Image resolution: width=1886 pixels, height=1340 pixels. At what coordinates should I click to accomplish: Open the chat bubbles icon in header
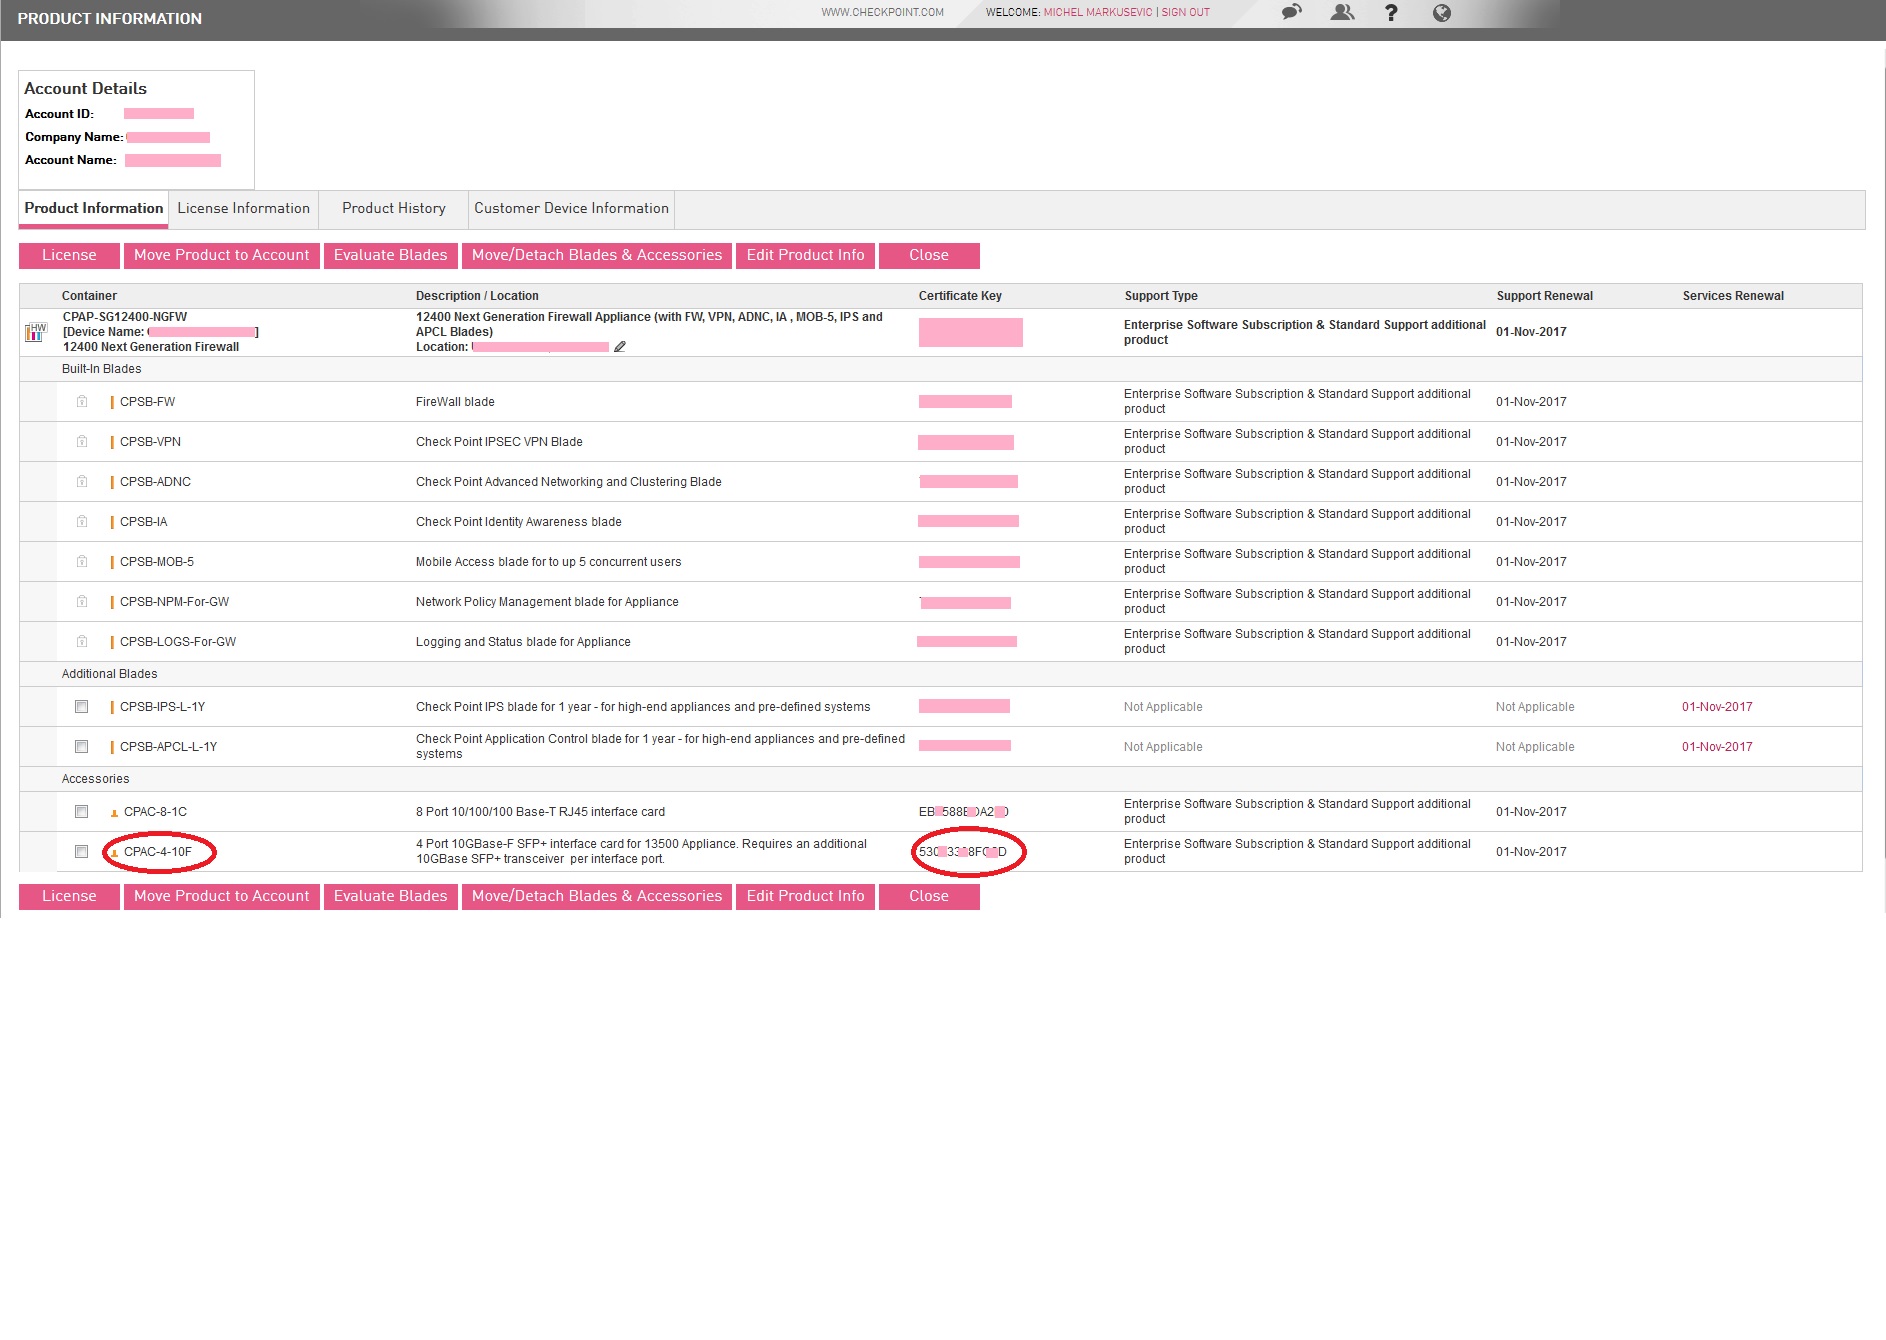[x=1292, y=13]
